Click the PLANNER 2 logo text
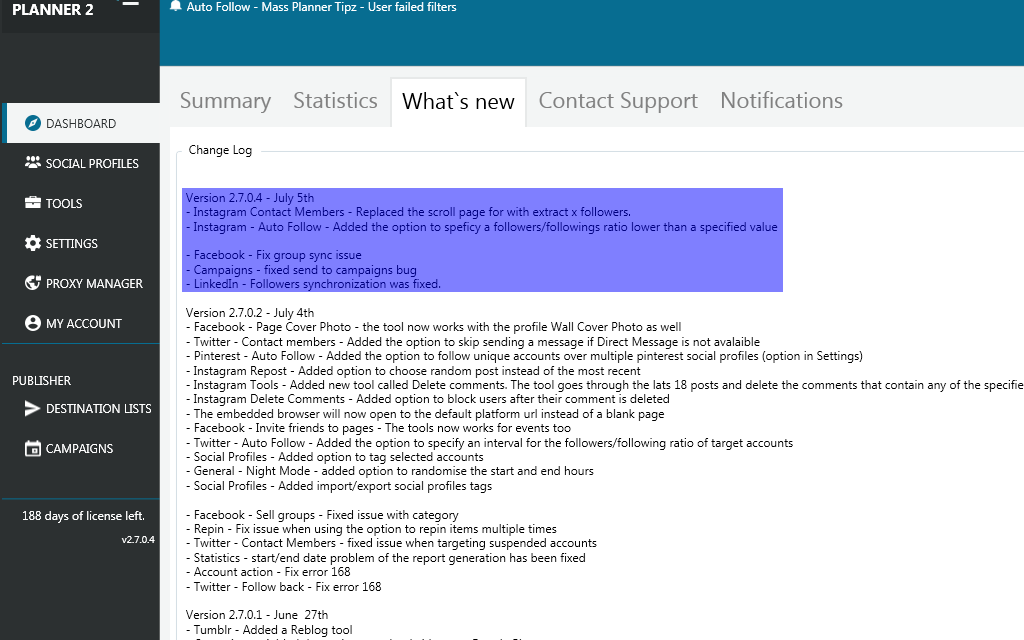Image resolution: width=1024 pixels, height=640 pixels. point(53,10)
